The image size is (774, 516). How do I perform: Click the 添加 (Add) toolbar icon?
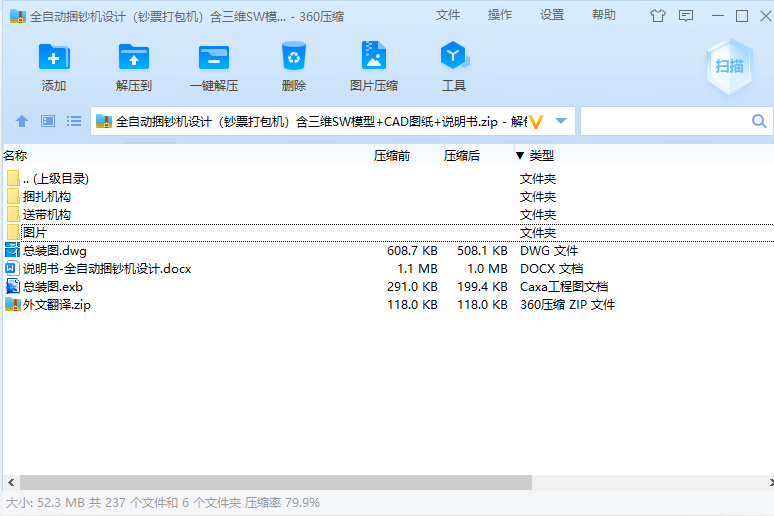(54, 57)
